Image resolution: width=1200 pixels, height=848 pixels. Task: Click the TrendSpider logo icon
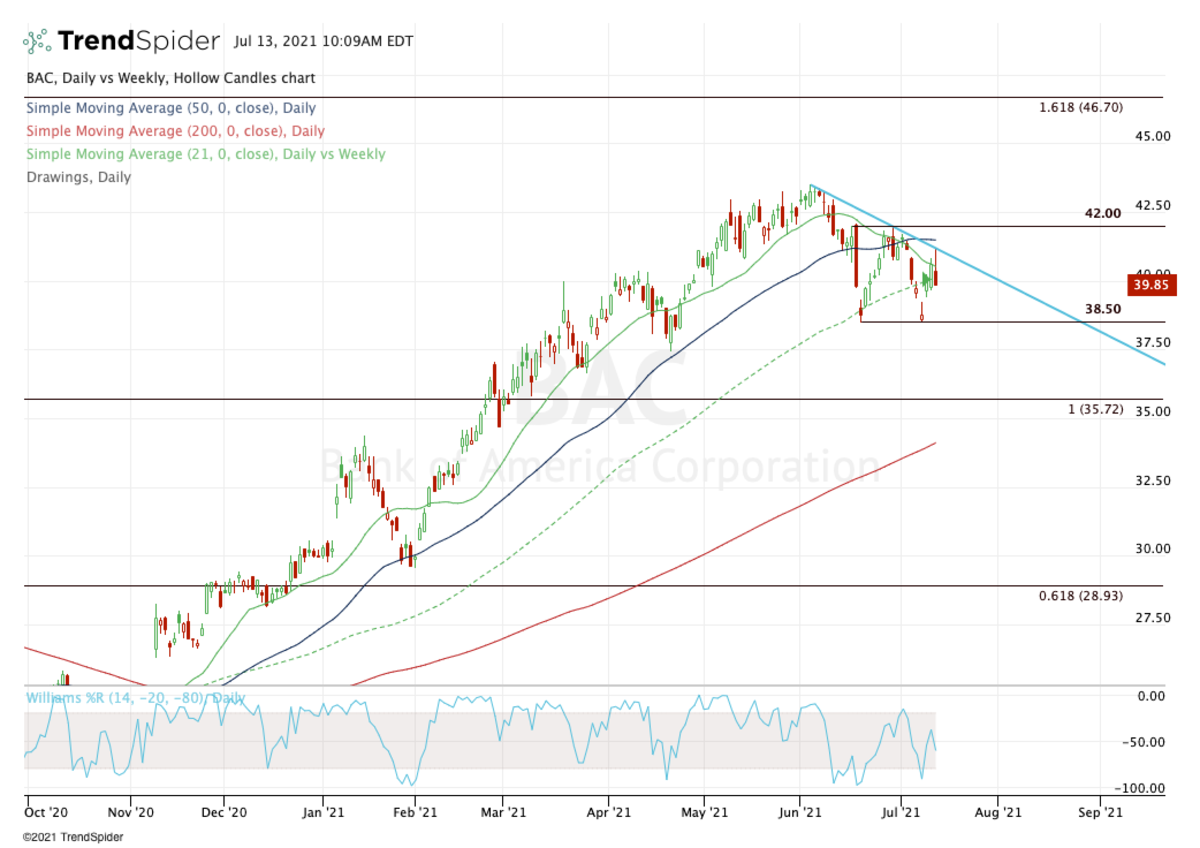click(x=37, y=41)
